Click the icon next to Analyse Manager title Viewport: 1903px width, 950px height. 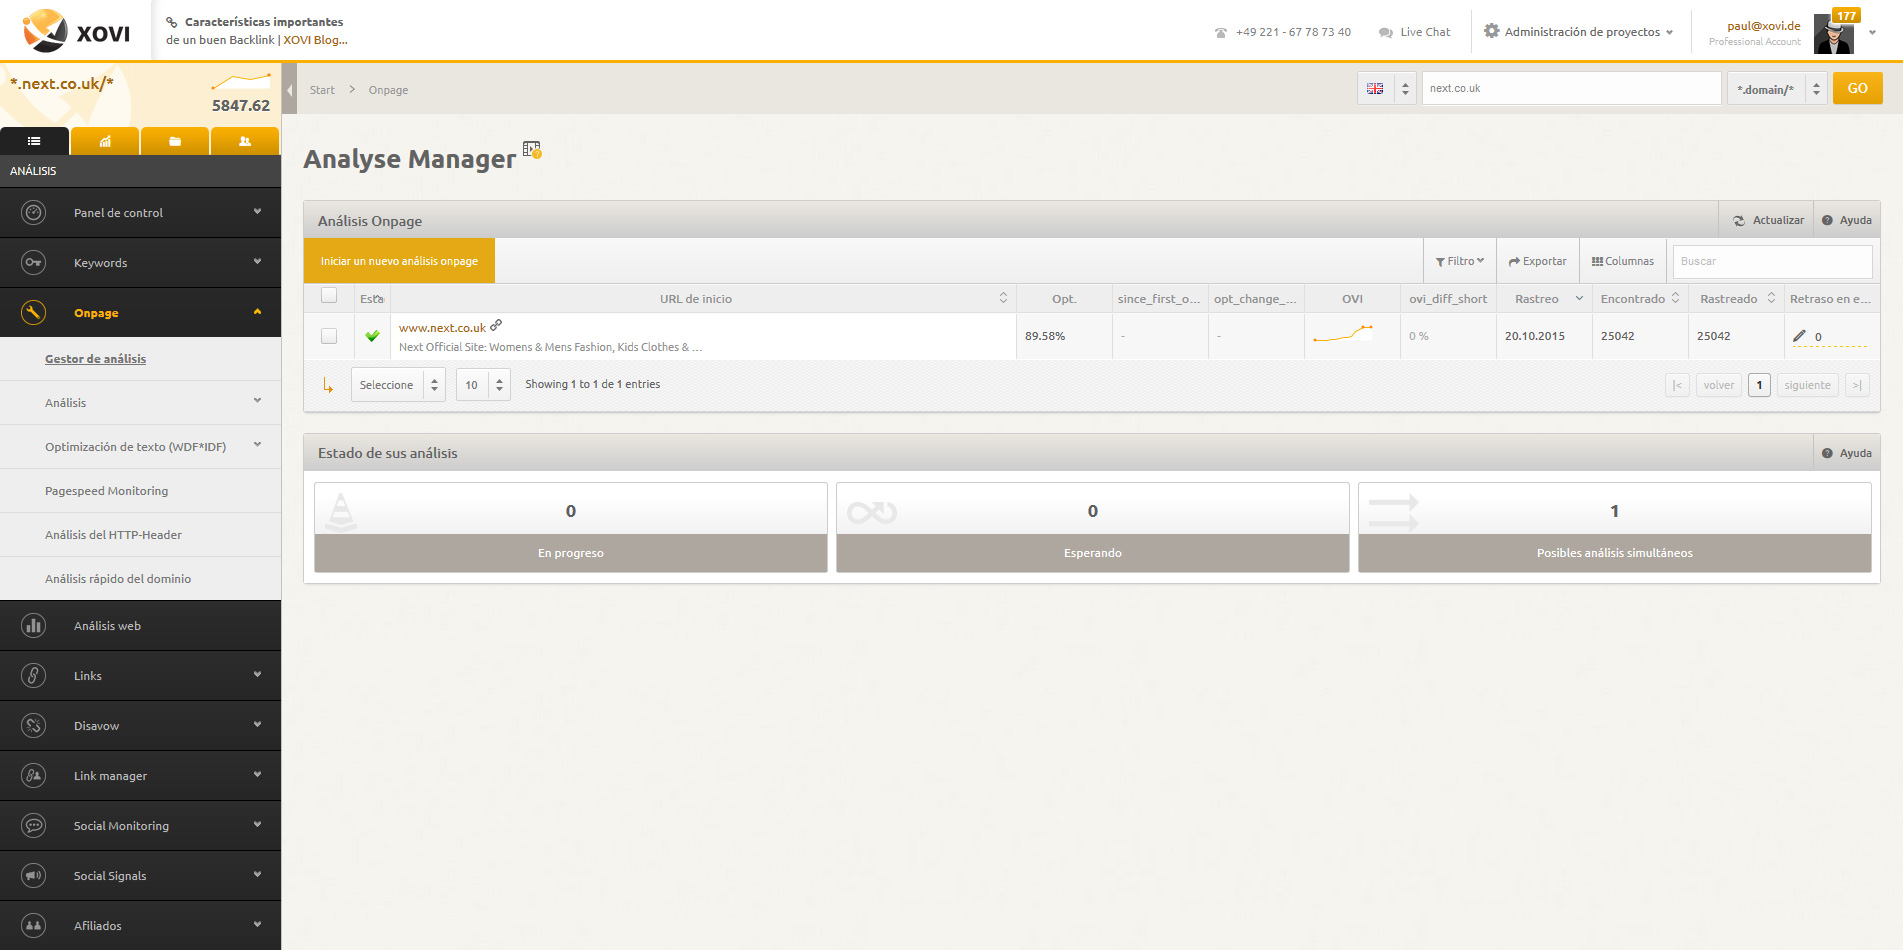click(x=532, y=150)
